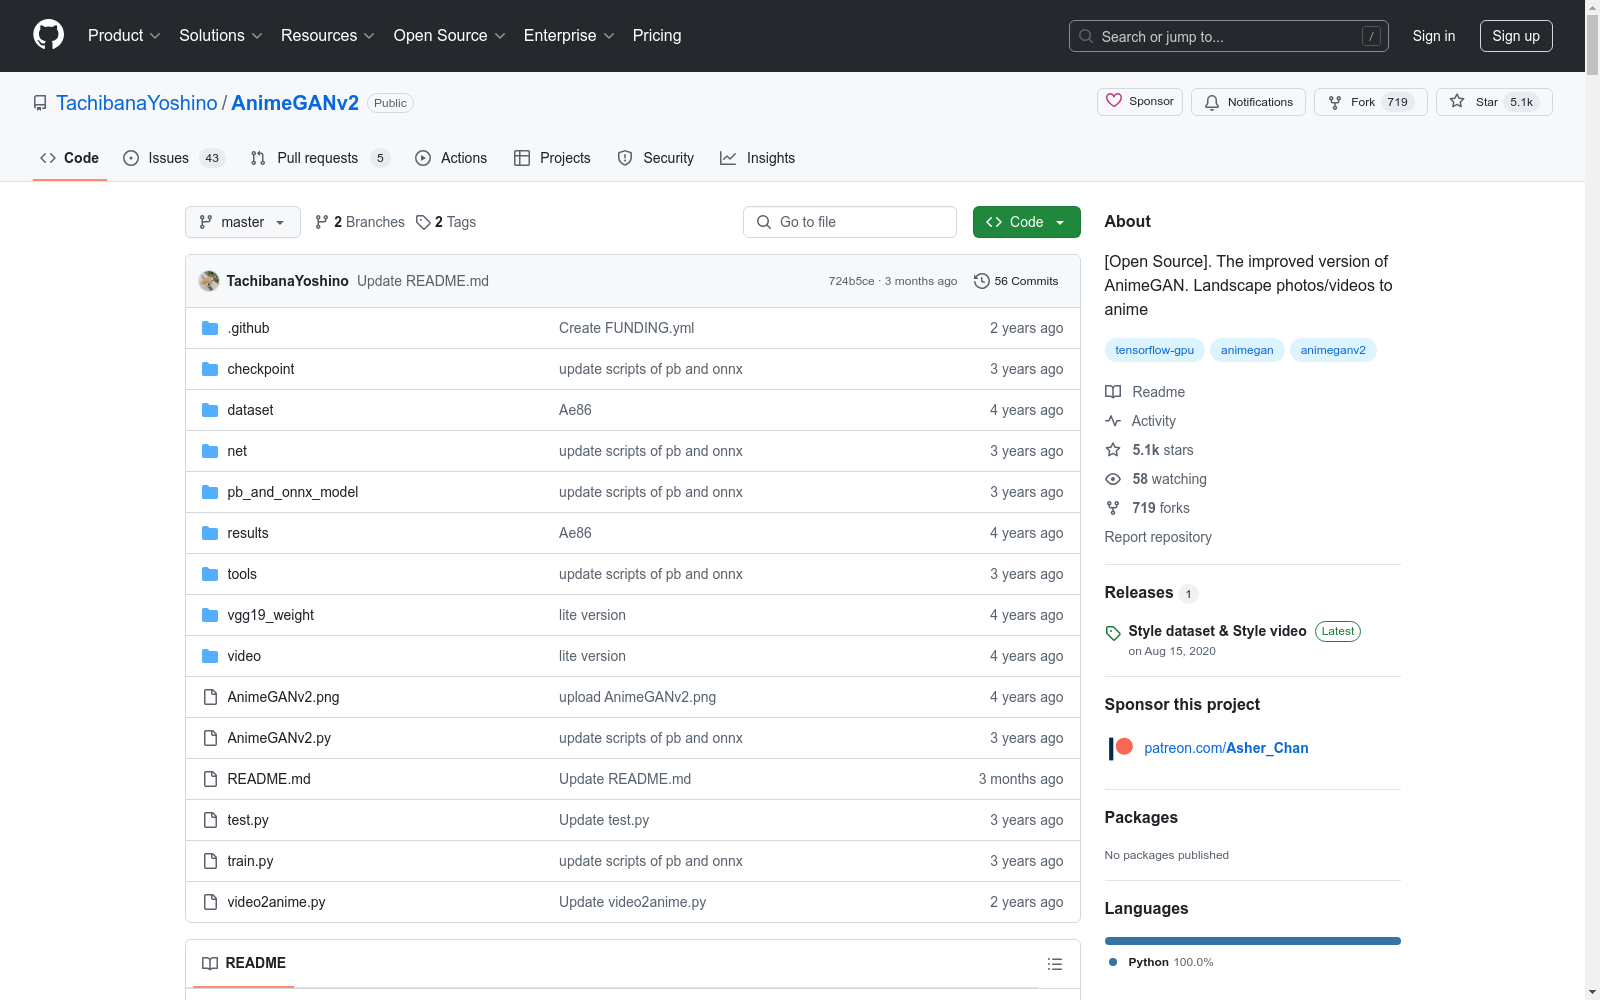Click the release tag icon
The image size is (1600, 1000).
[x=1113, y=633]
